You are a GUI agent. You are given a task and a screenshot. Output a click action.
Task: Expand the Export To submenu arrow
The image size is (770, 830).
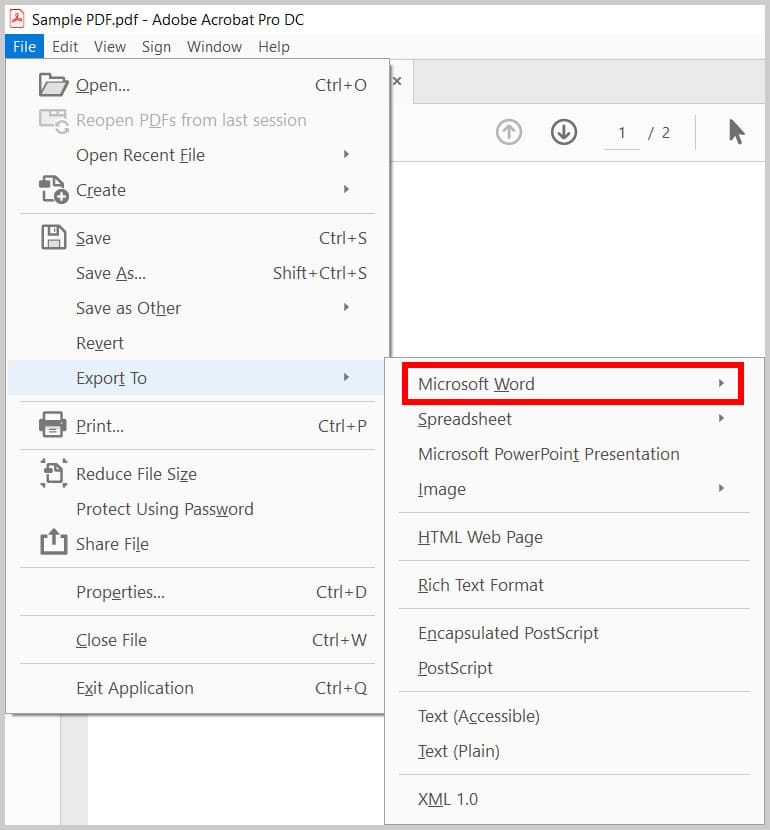346,377
